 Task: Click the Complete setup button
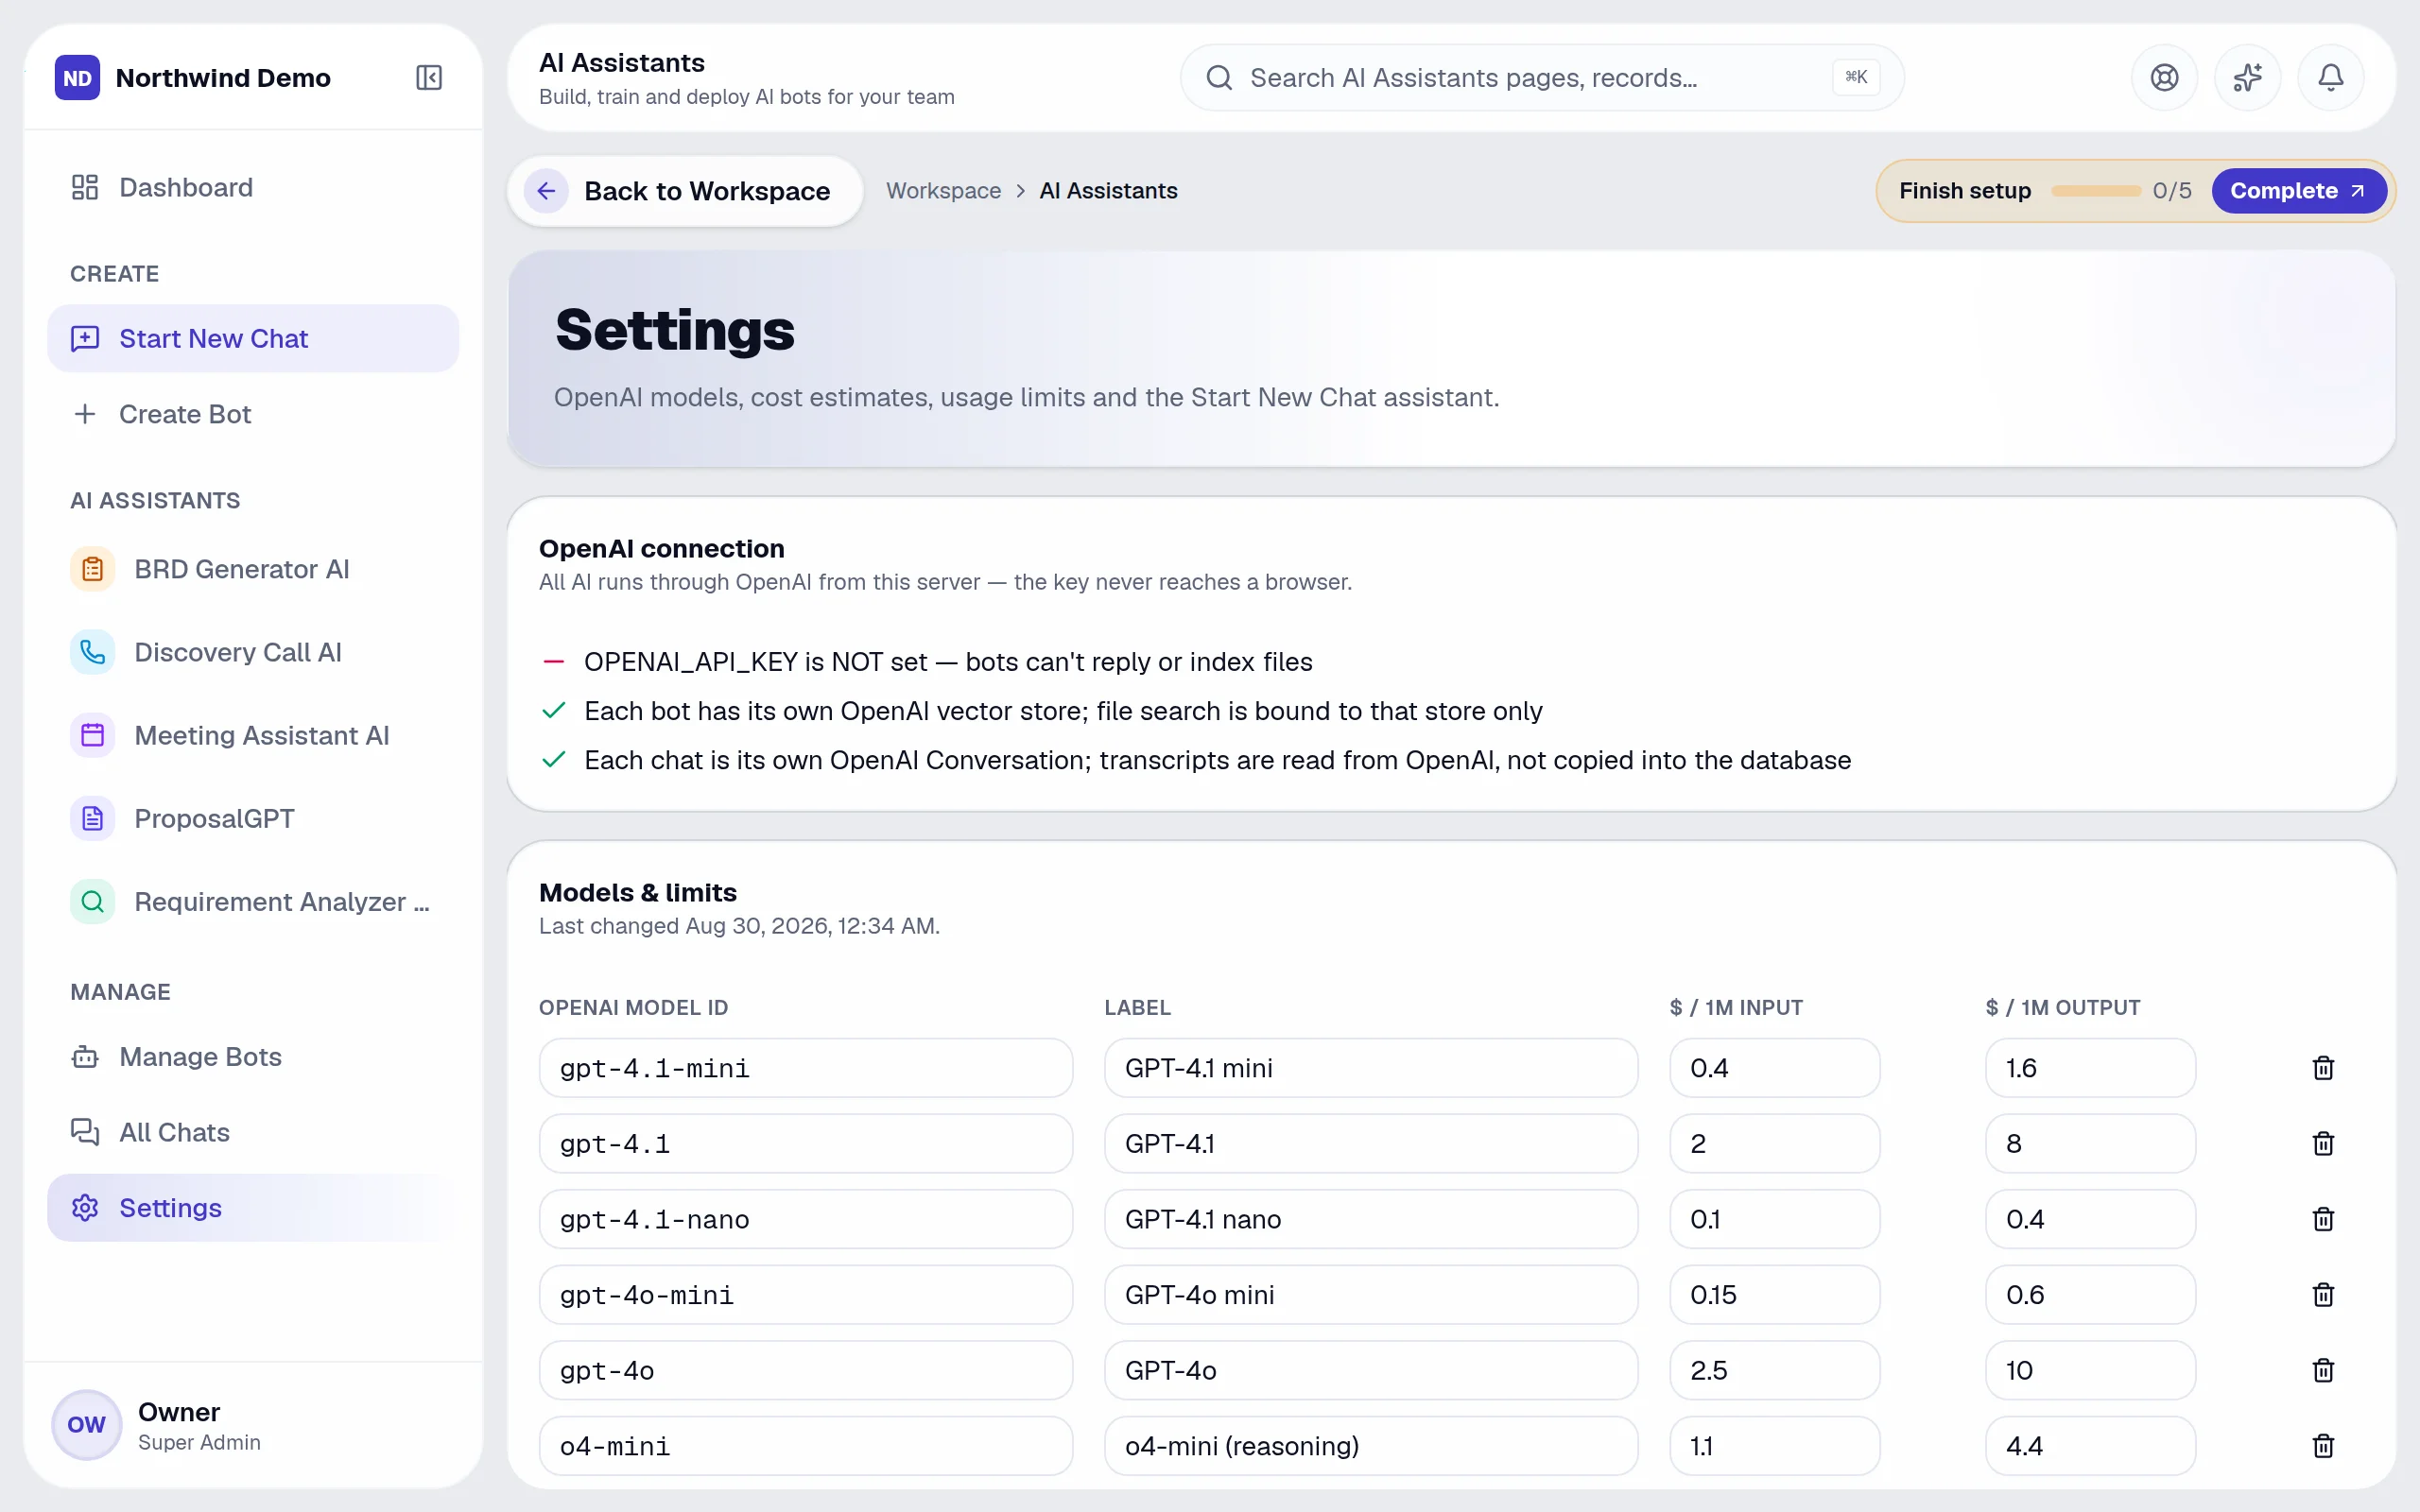[x=2298, y=191]
